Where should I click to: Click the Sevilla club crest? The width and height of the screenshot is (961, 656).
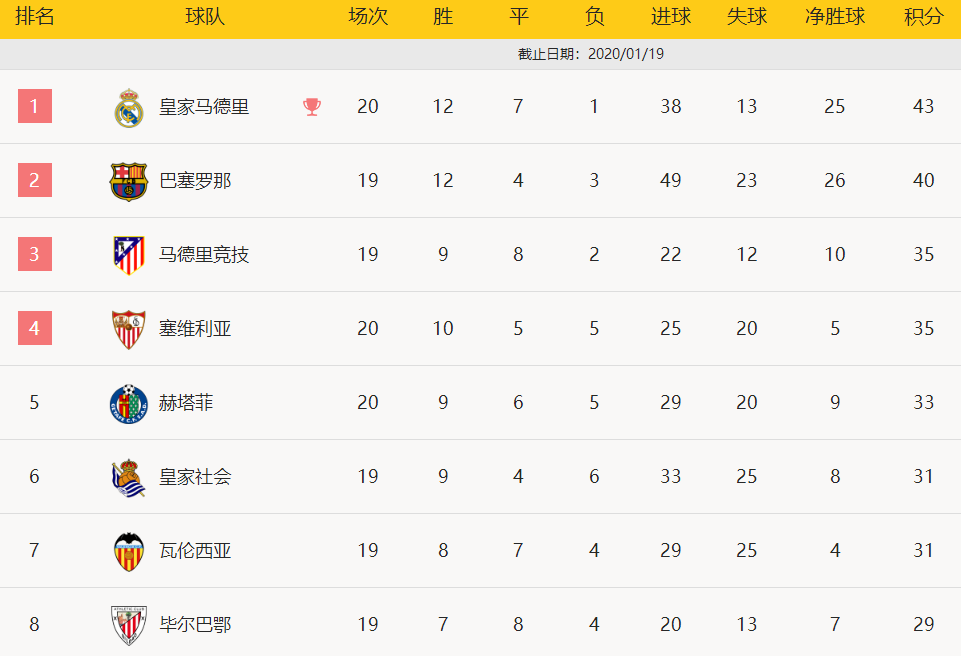(129, 329)
